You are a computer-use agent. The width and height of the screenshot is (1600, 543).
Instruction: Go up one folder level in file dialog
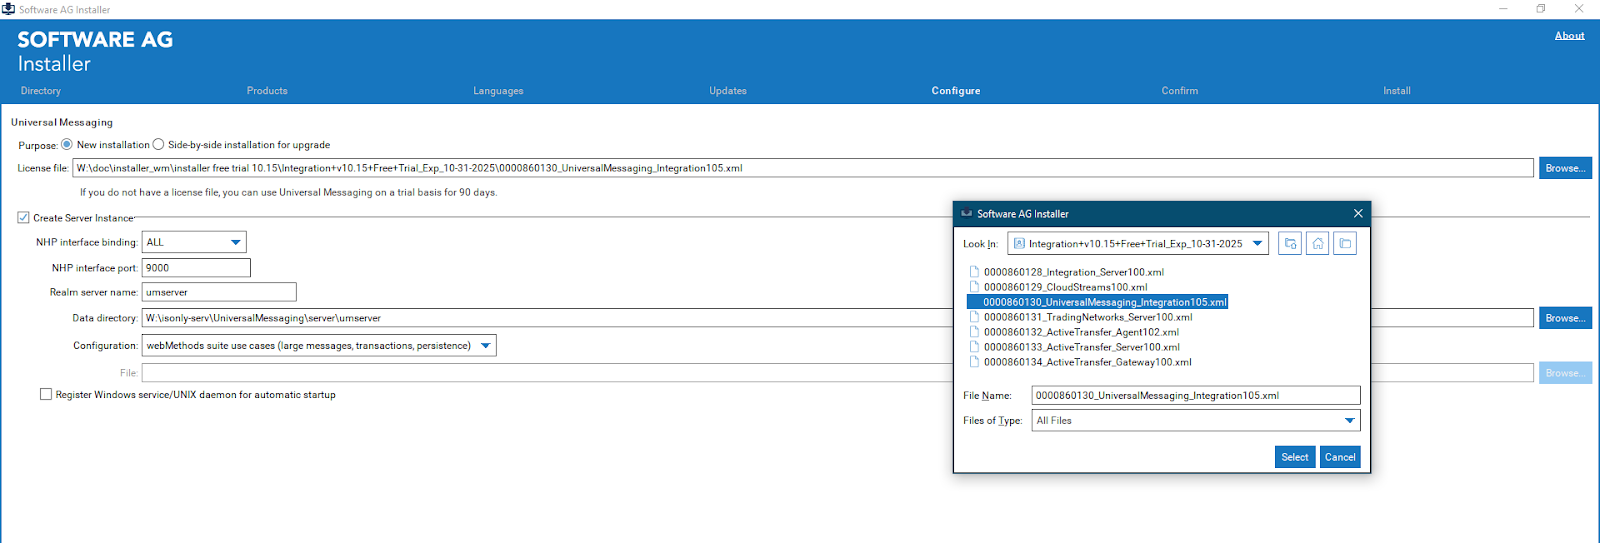1290,243
